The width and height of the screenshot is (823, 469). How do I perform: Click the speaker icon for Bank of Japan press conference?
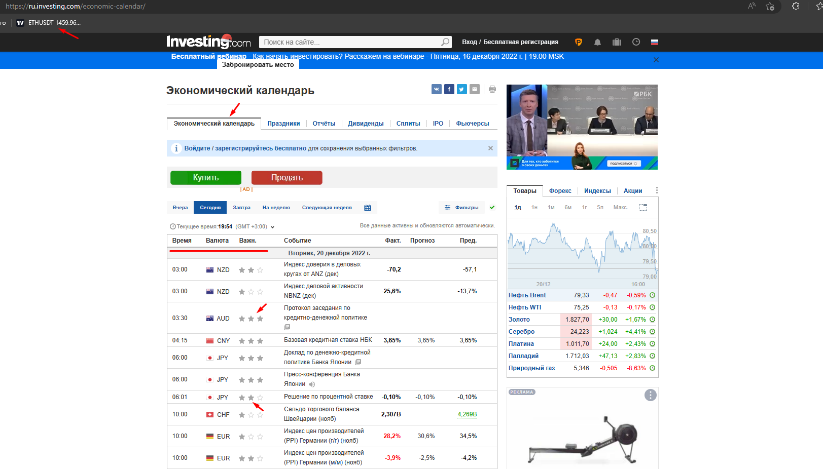point(313,384)
